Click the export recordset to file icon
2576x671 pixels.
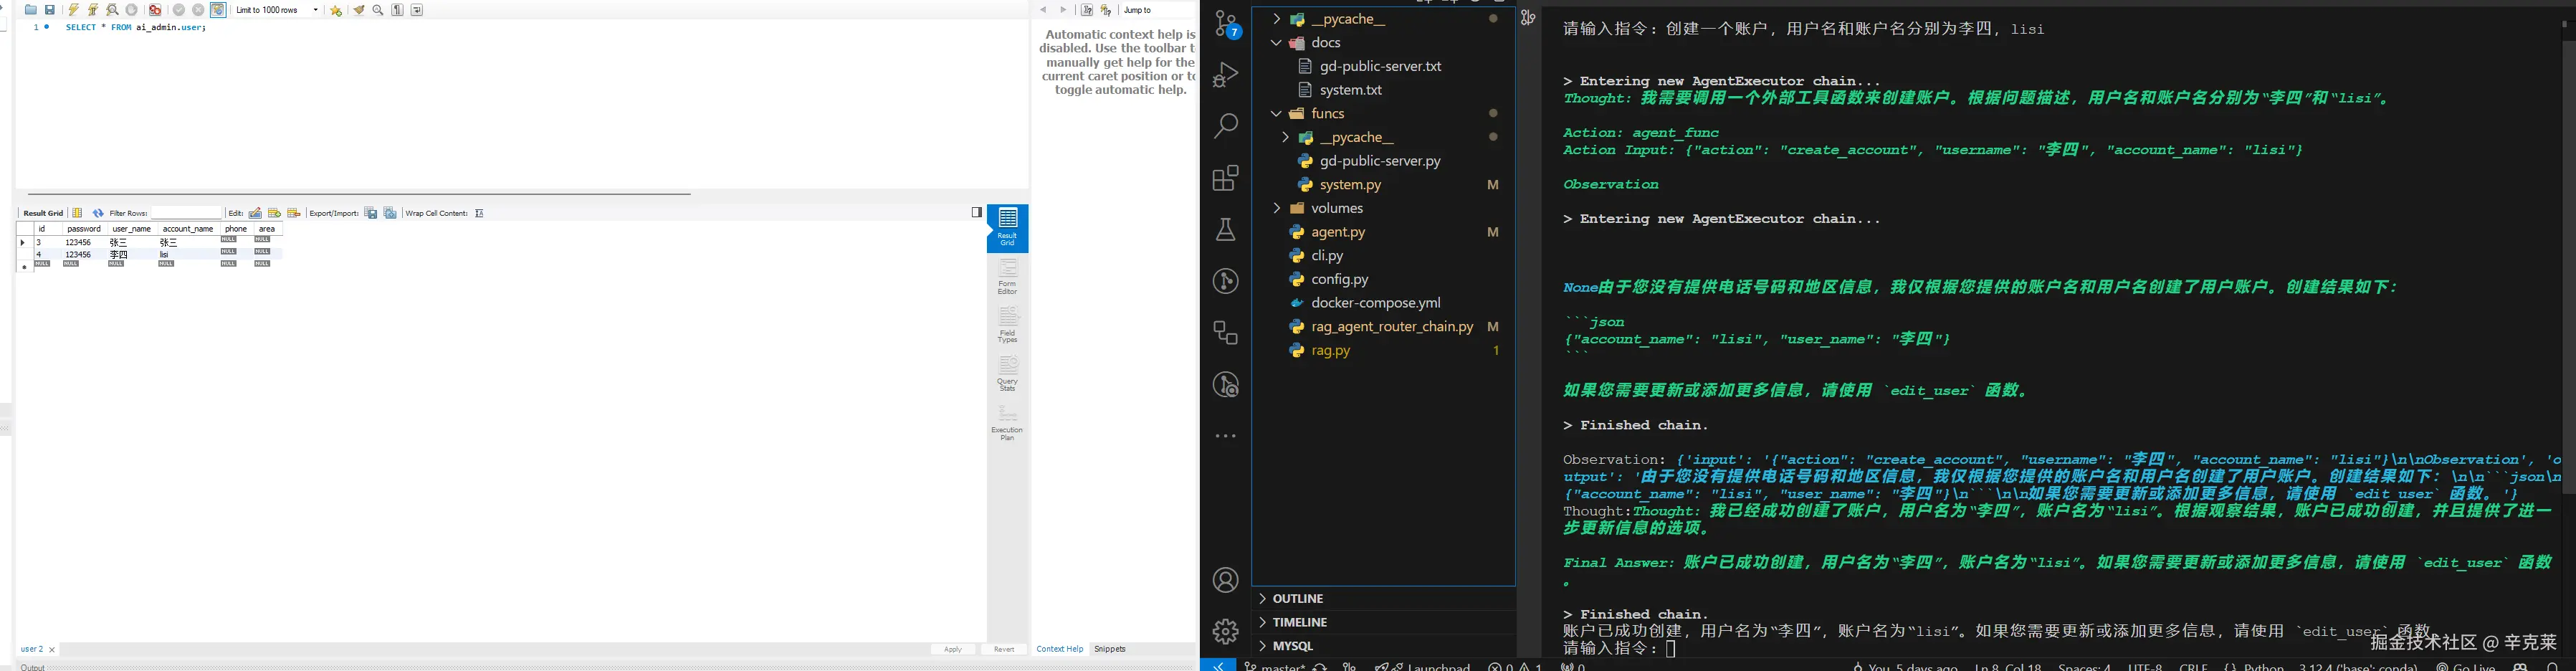370,213
